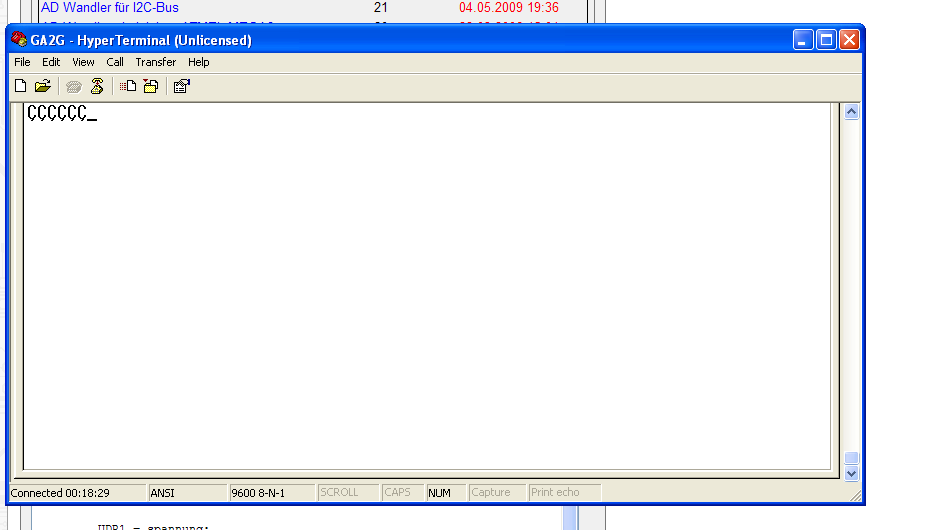Click the Print echo status bar entry
Image resolution: width=931 pixels, height=530 pixels.
pos(565,493)
